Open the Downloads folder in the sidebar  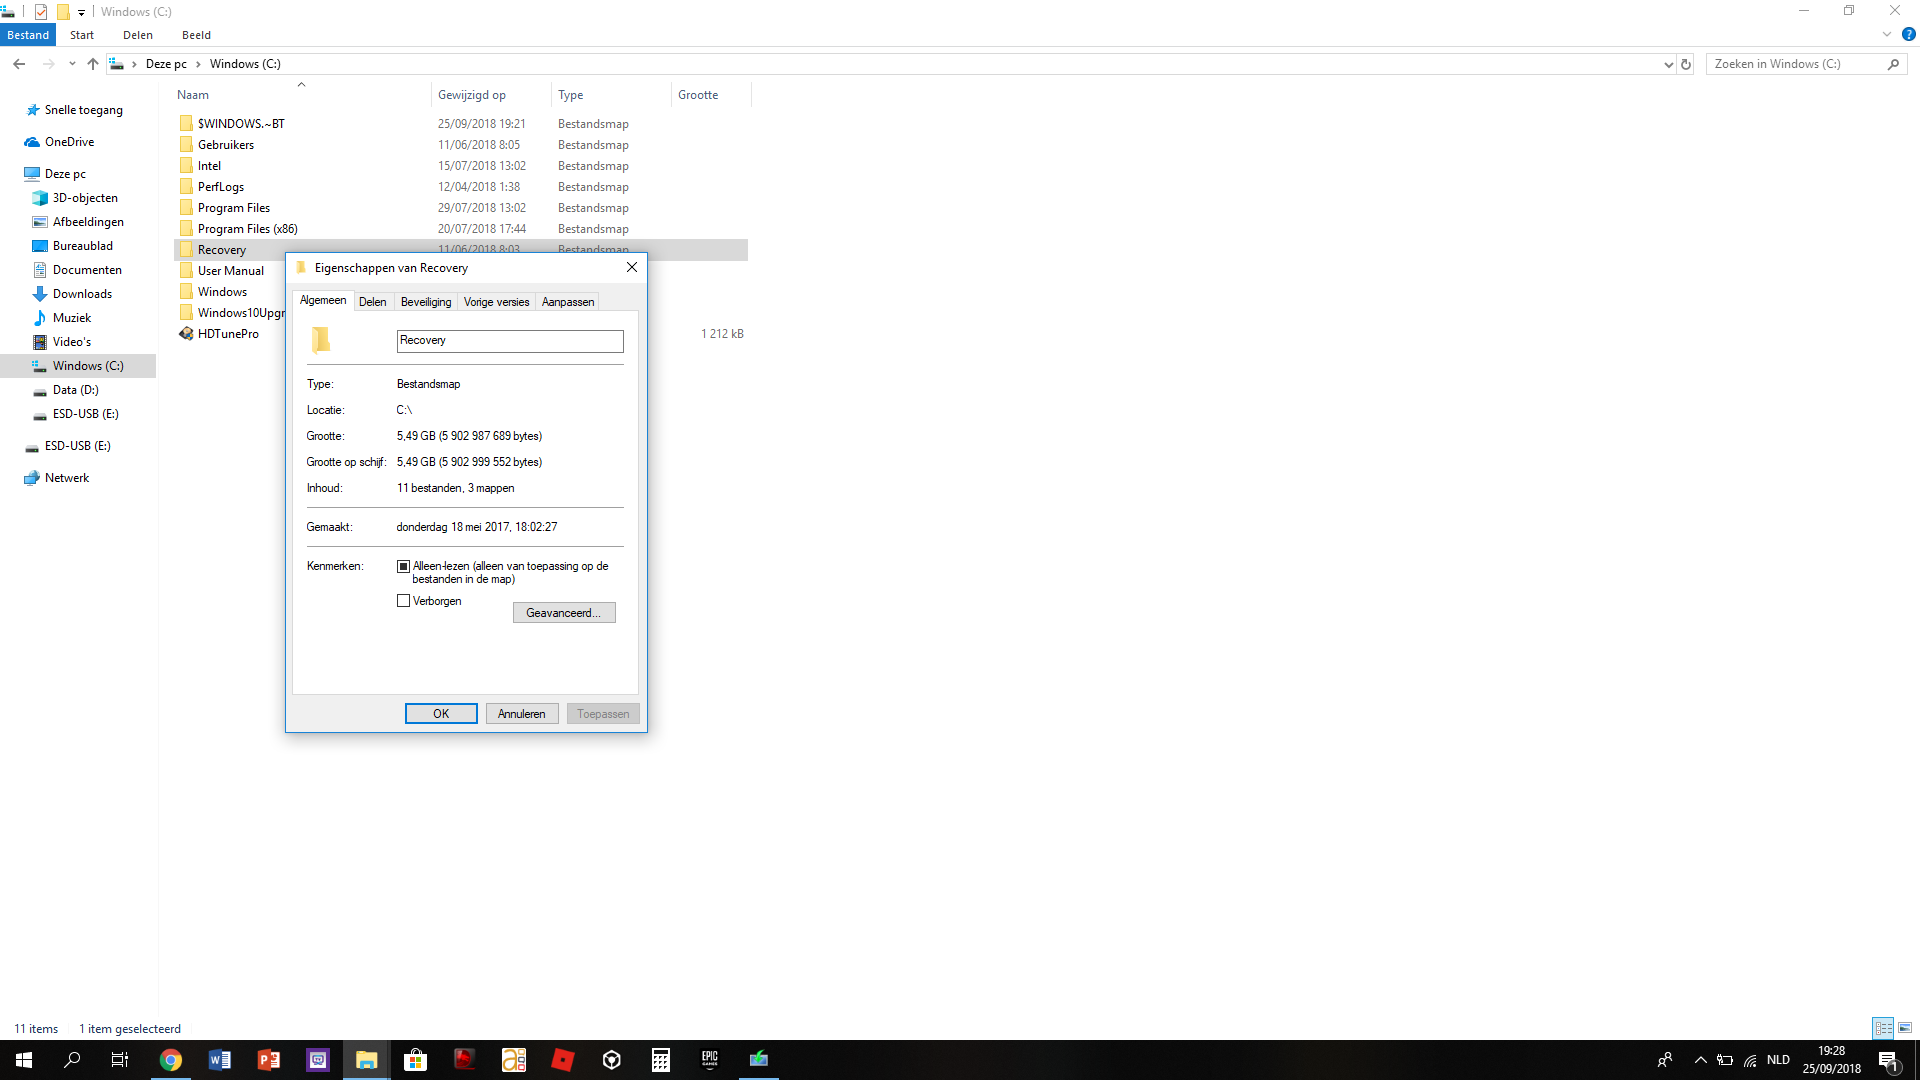pyautogui.click(x=82, y=294)
